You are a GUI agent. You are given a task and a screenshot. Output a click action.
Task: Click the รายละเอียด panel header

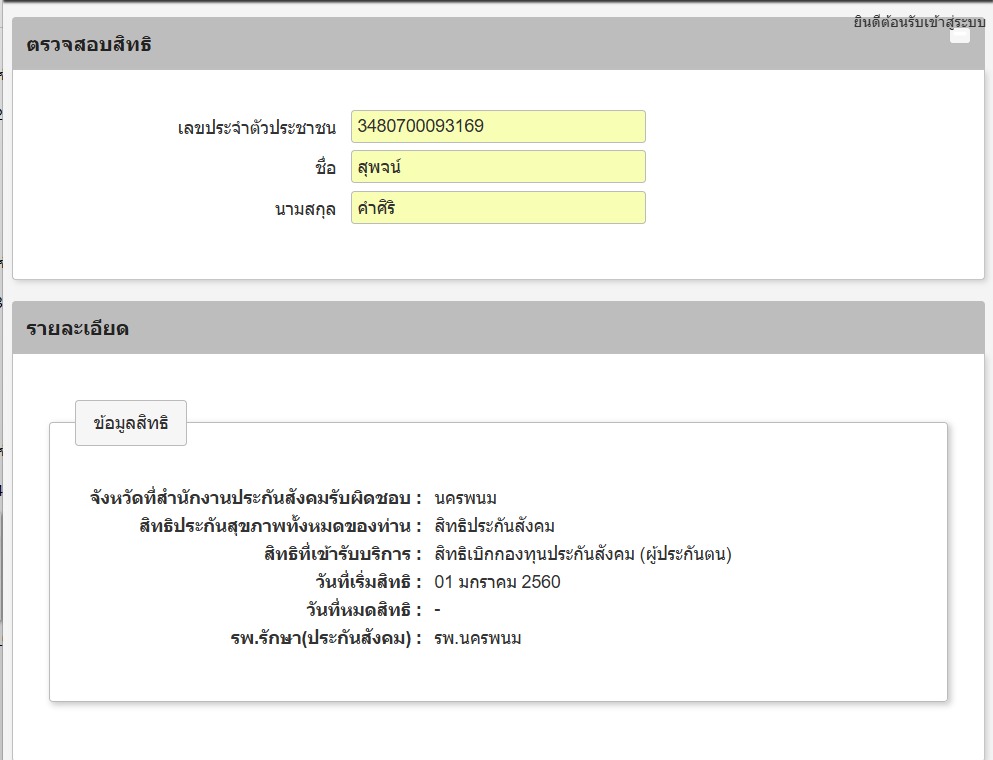[x=498, y=327]
